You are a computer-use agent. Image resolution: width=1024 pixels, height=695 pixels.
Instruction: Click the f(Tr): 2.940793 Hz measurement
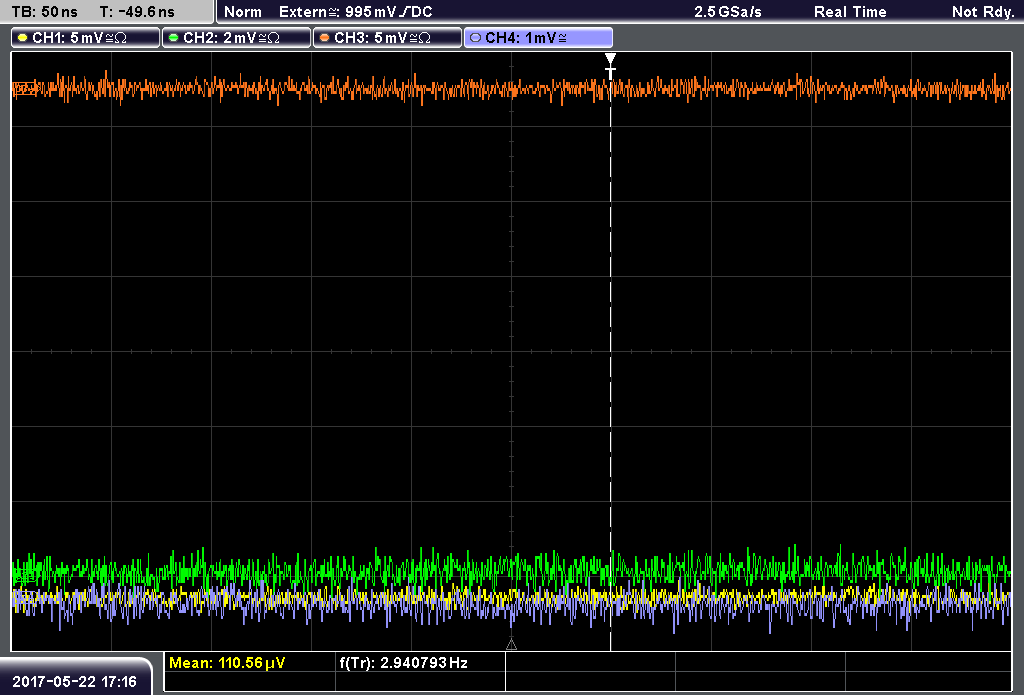(x=404, y=663)
